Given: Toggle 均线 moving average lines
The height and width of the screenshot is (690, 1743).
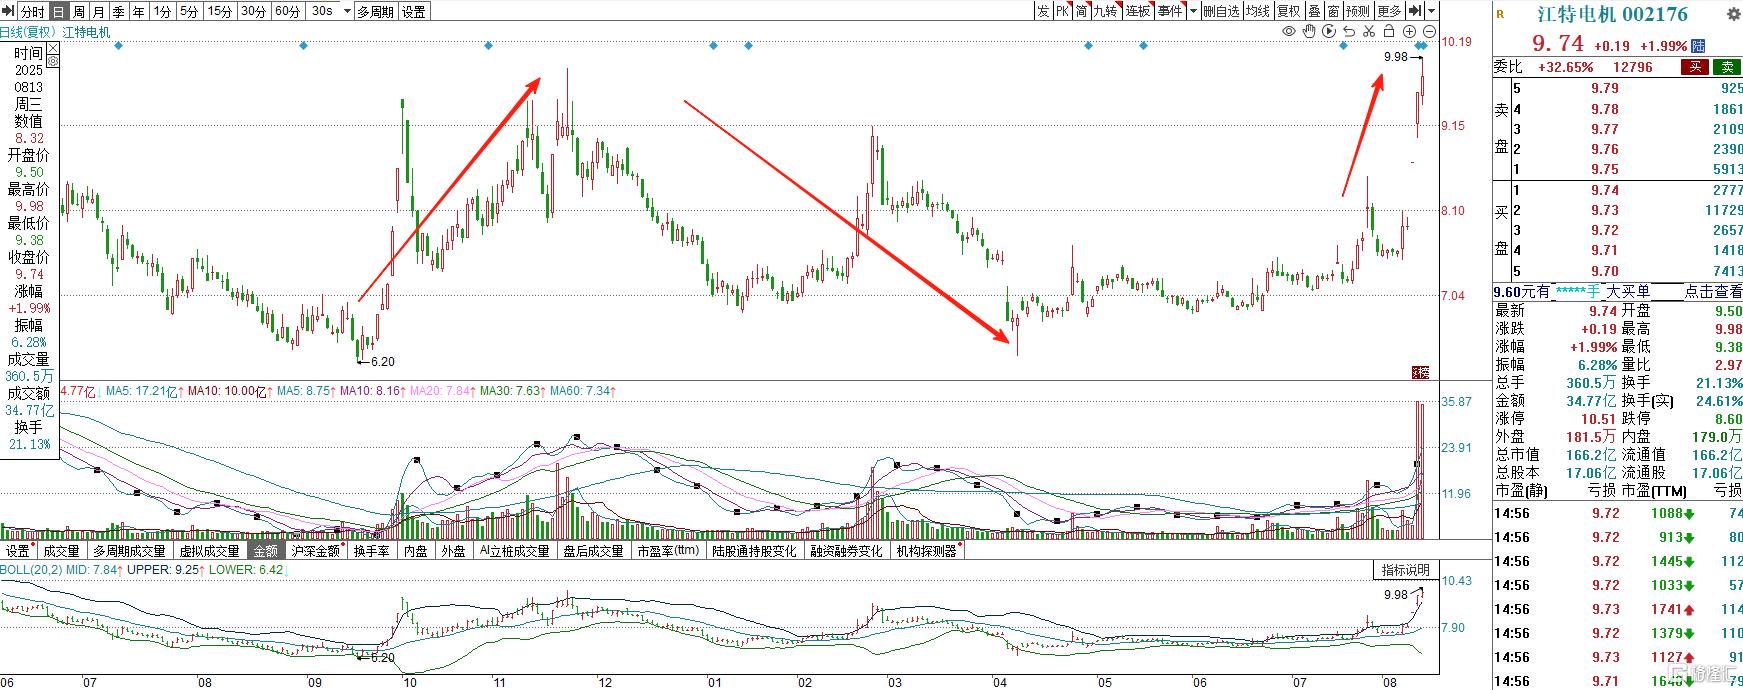Looking at the screenshot, I should coord(1257,11).
